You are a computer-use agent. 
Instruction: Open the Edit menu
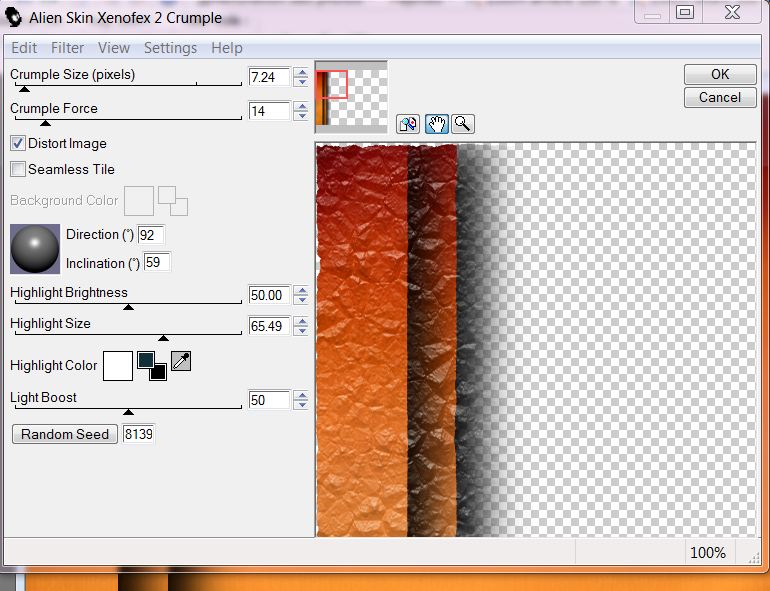(x=24, y=48)
